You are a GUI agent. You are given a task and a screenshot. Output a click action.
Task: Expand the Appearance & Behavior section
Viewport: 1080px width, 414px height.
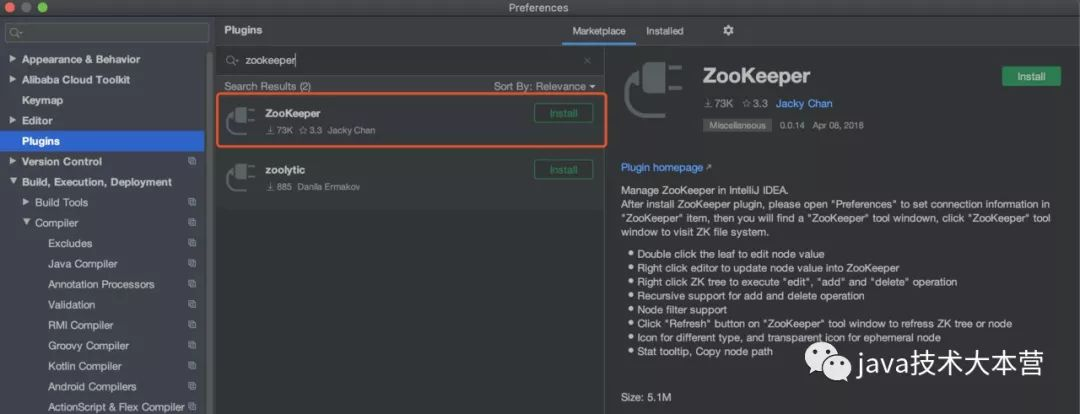tap(13, 59)
